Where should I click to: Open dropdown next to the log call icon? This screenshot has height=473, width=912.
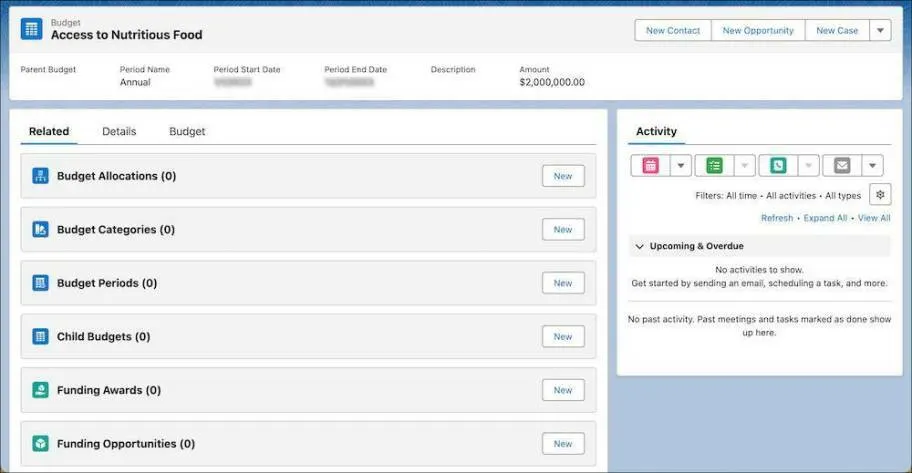(808, 166)
